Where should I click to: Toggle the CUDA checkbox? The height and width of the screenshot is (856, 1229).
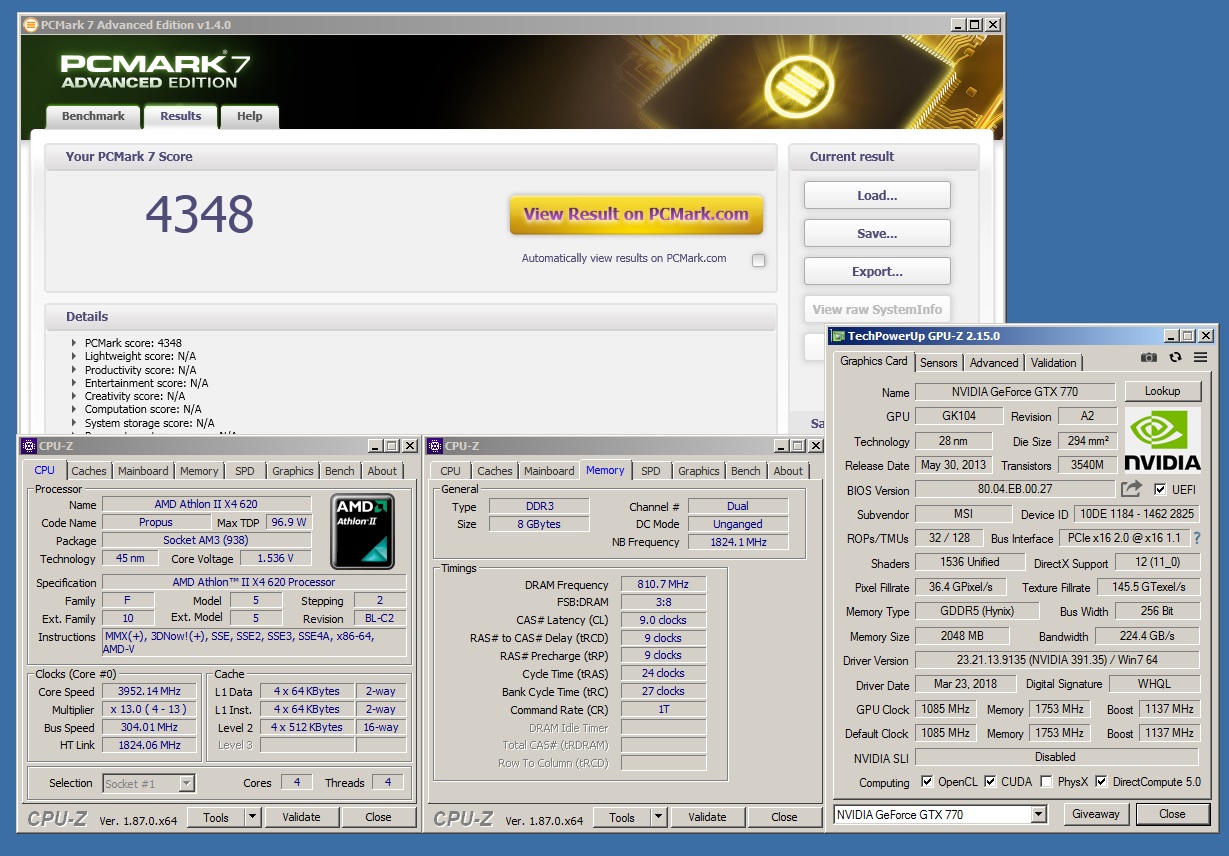point(990,781)
